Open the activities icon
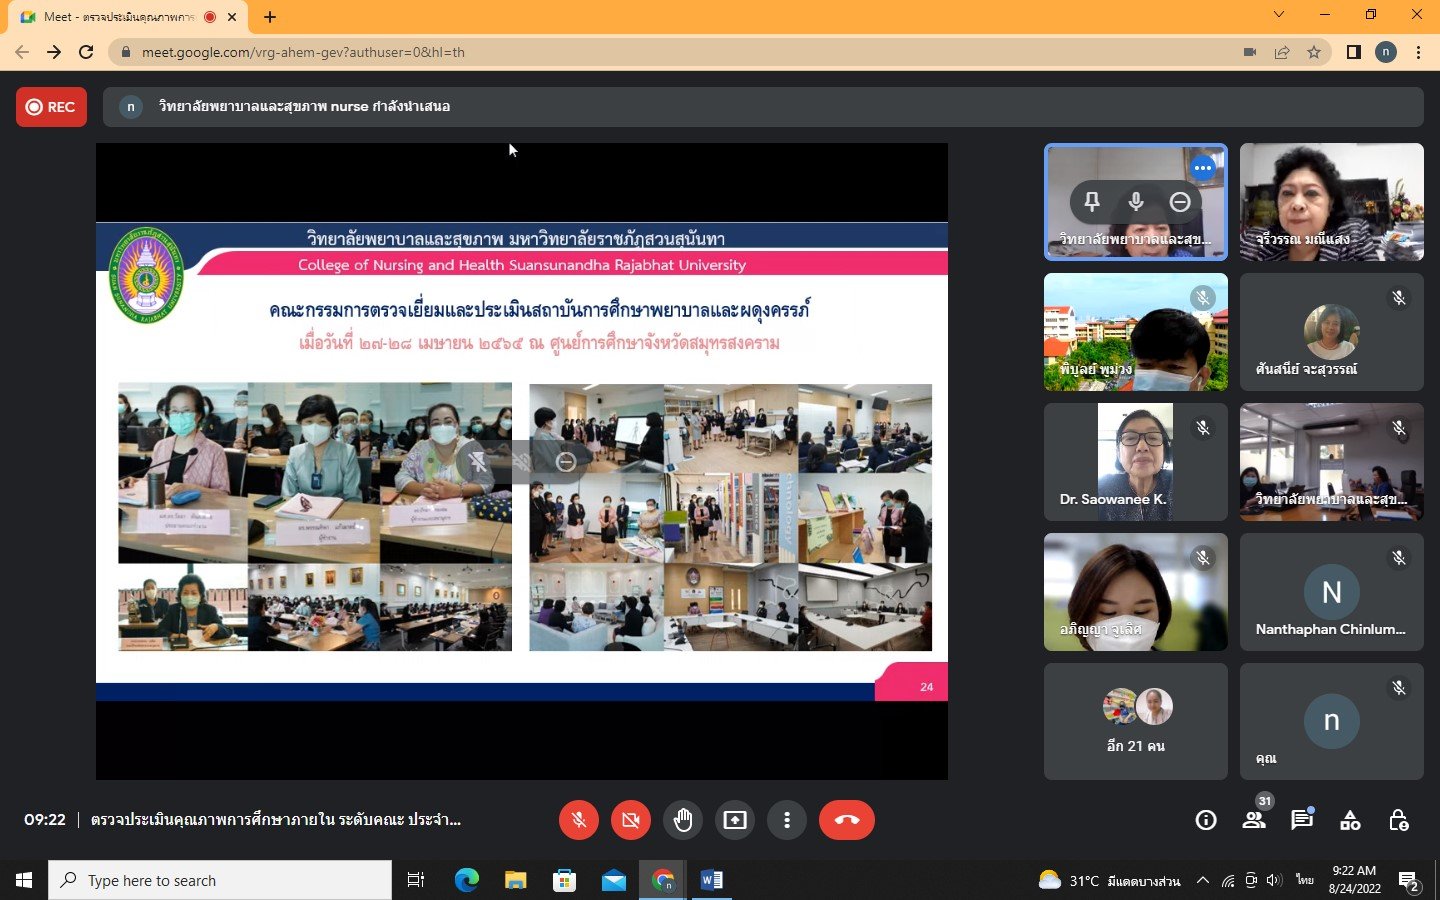The width and height of the screenshot is (1440, 900). pos(1350,821)
